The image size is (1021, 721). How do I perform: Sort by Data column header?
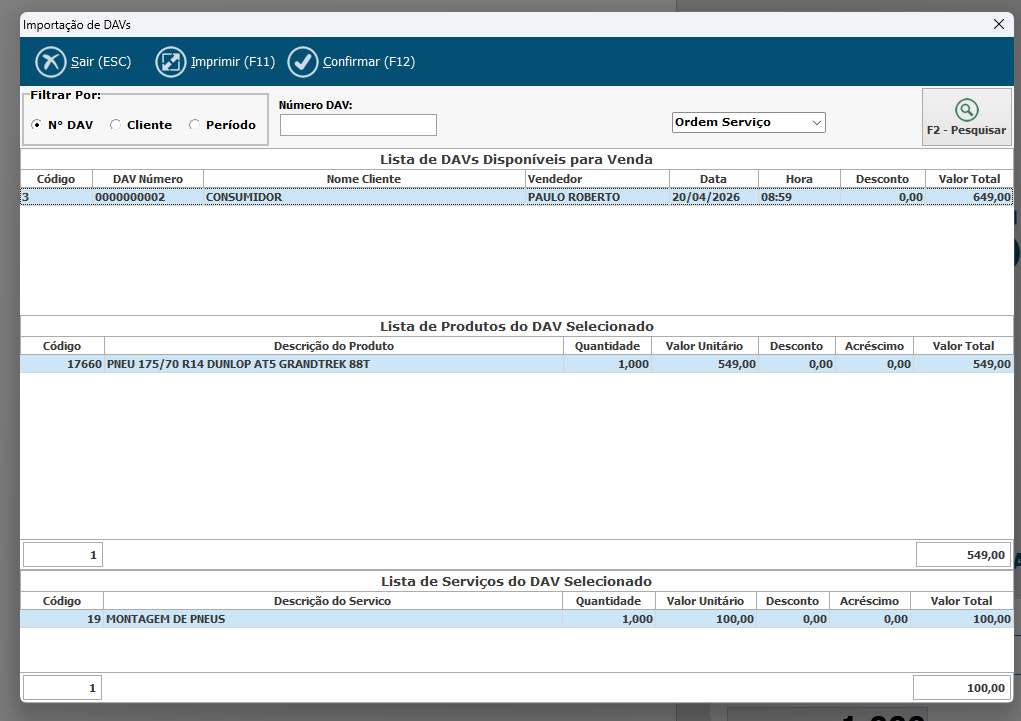coord(713,179)
